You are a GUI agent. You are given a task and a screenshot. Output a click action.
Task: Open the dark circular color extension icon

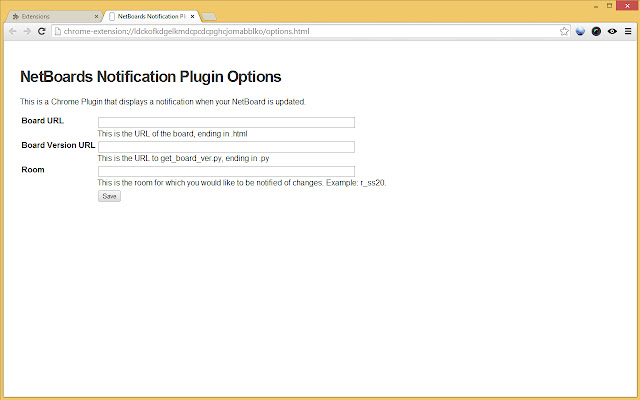[596, 31]
